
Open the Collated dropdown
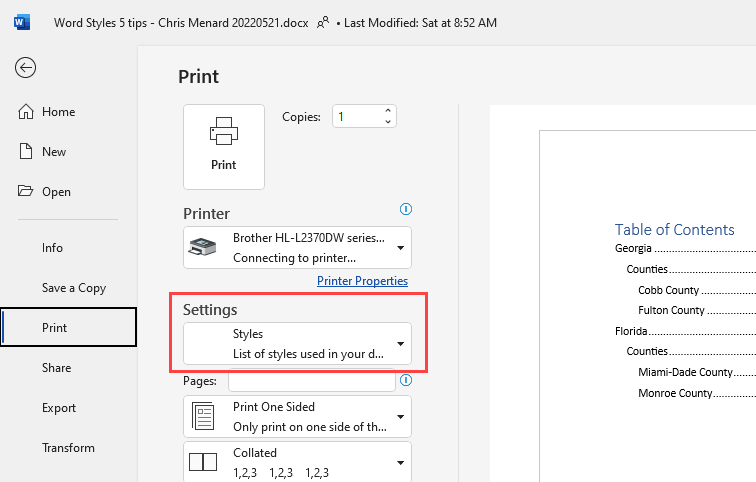coord(297,462)
